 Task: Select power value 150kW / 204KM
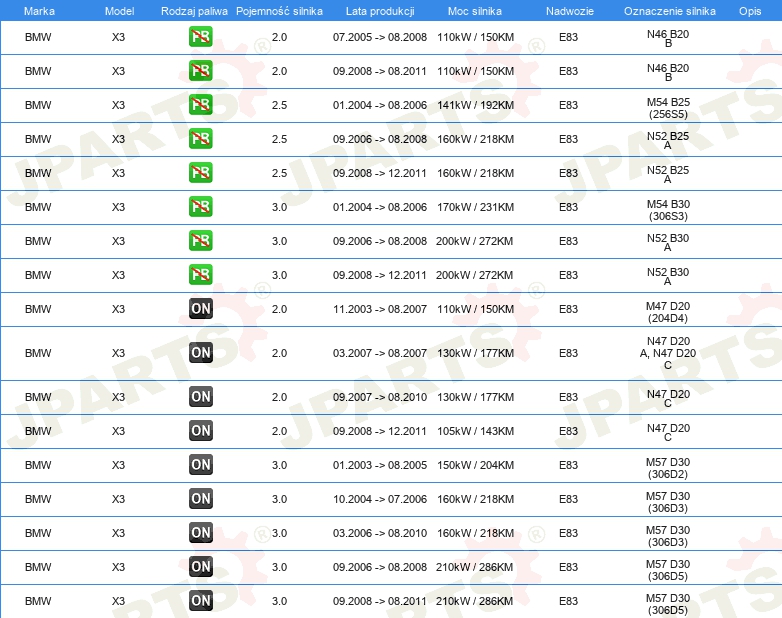coord(475,464)
